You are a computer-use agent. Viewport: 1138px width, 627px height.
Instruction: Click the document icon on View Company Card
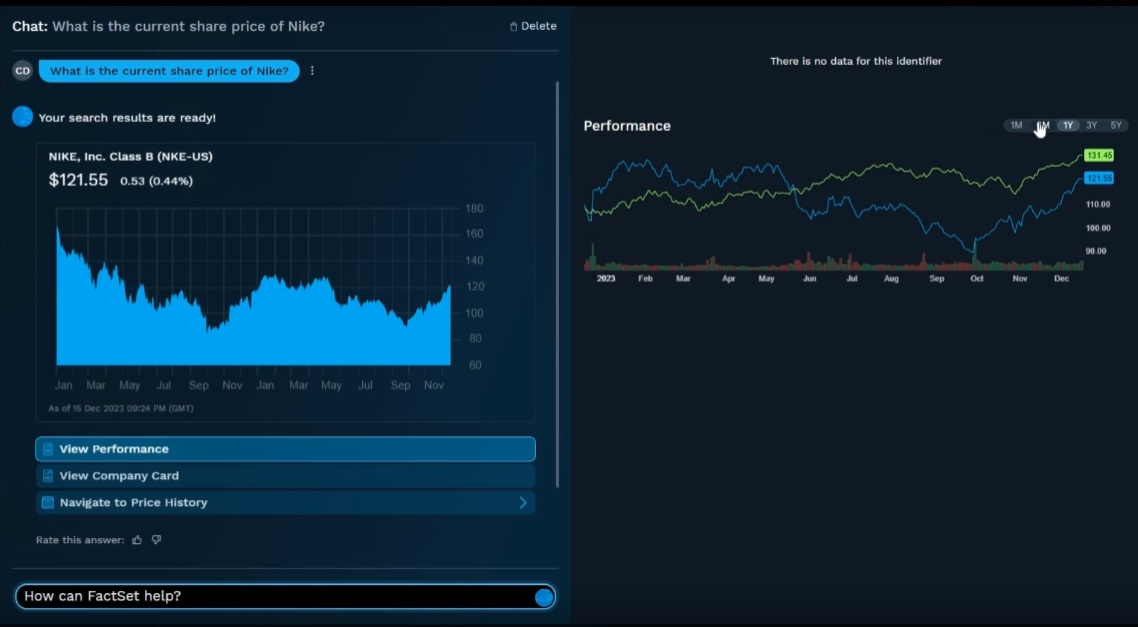[48, 476]
